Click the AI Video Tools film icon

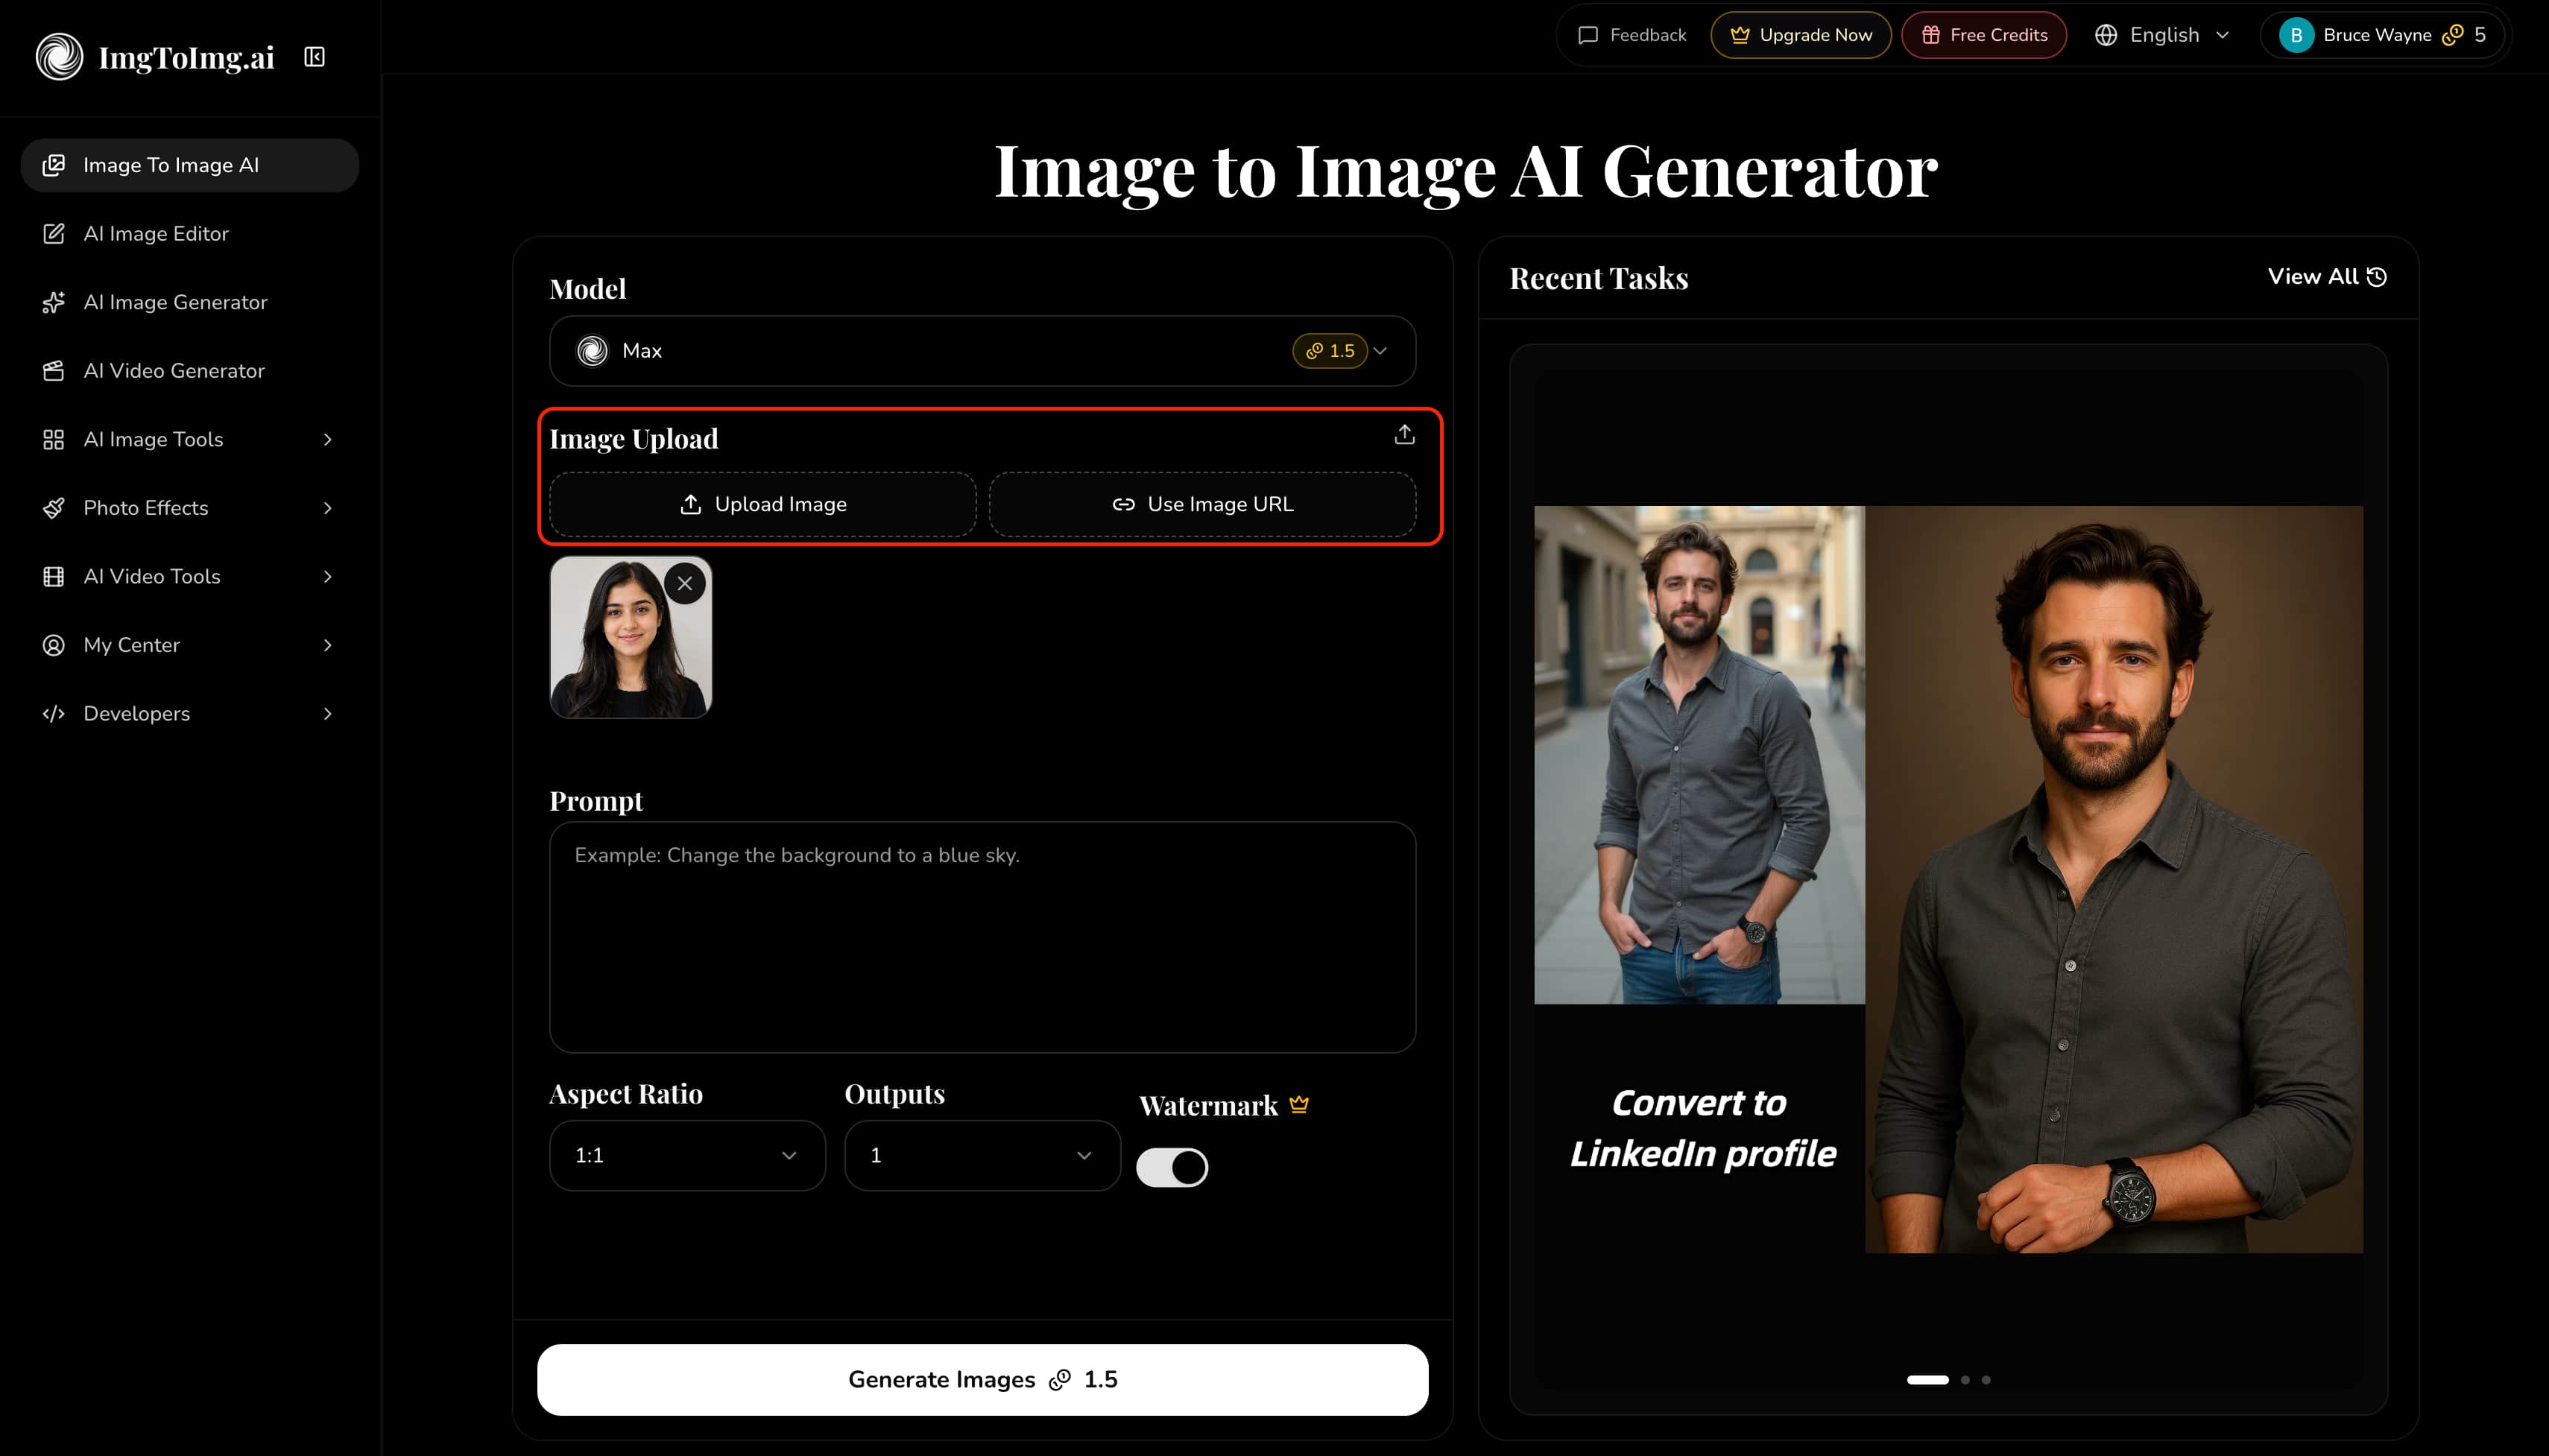[54, 577]
